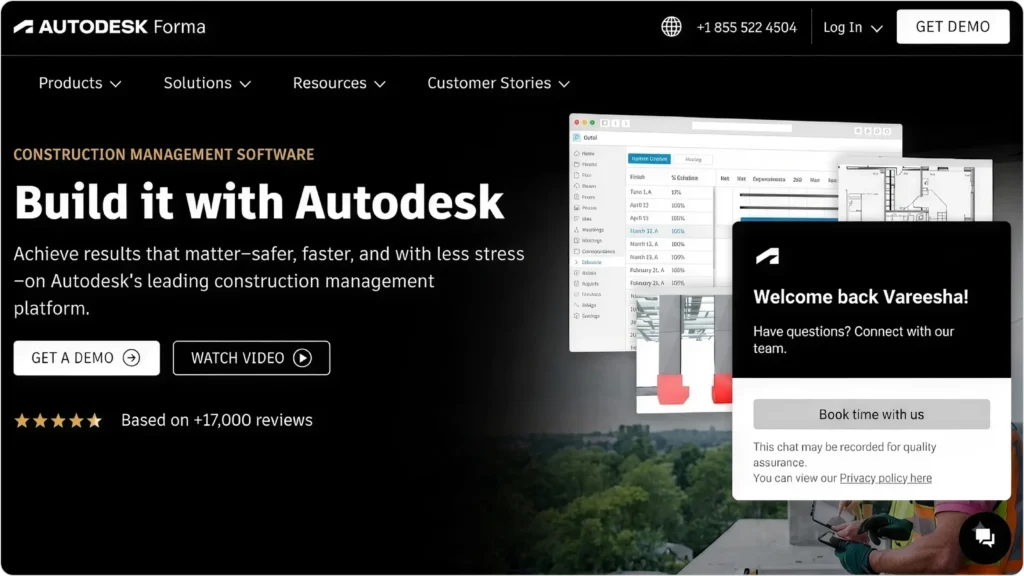Open the Customer Stories menu

point(498,83)
